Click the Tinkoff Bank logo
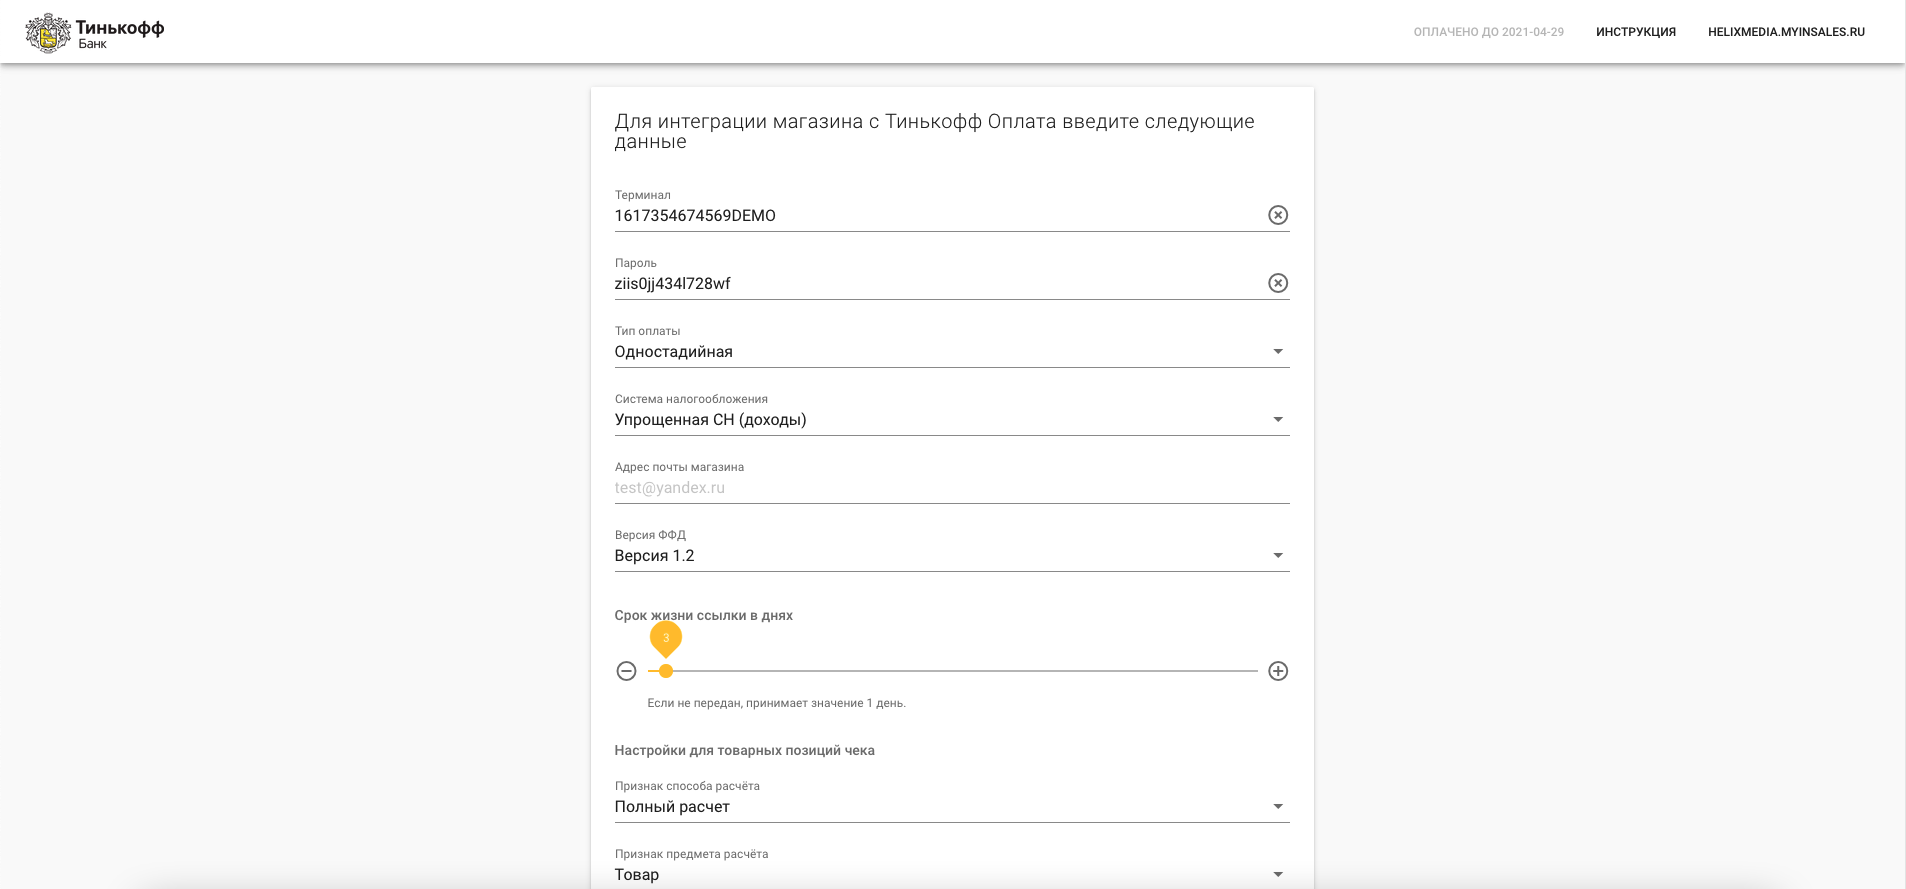This screenshot has height=889, width=1906. point(95,33)
